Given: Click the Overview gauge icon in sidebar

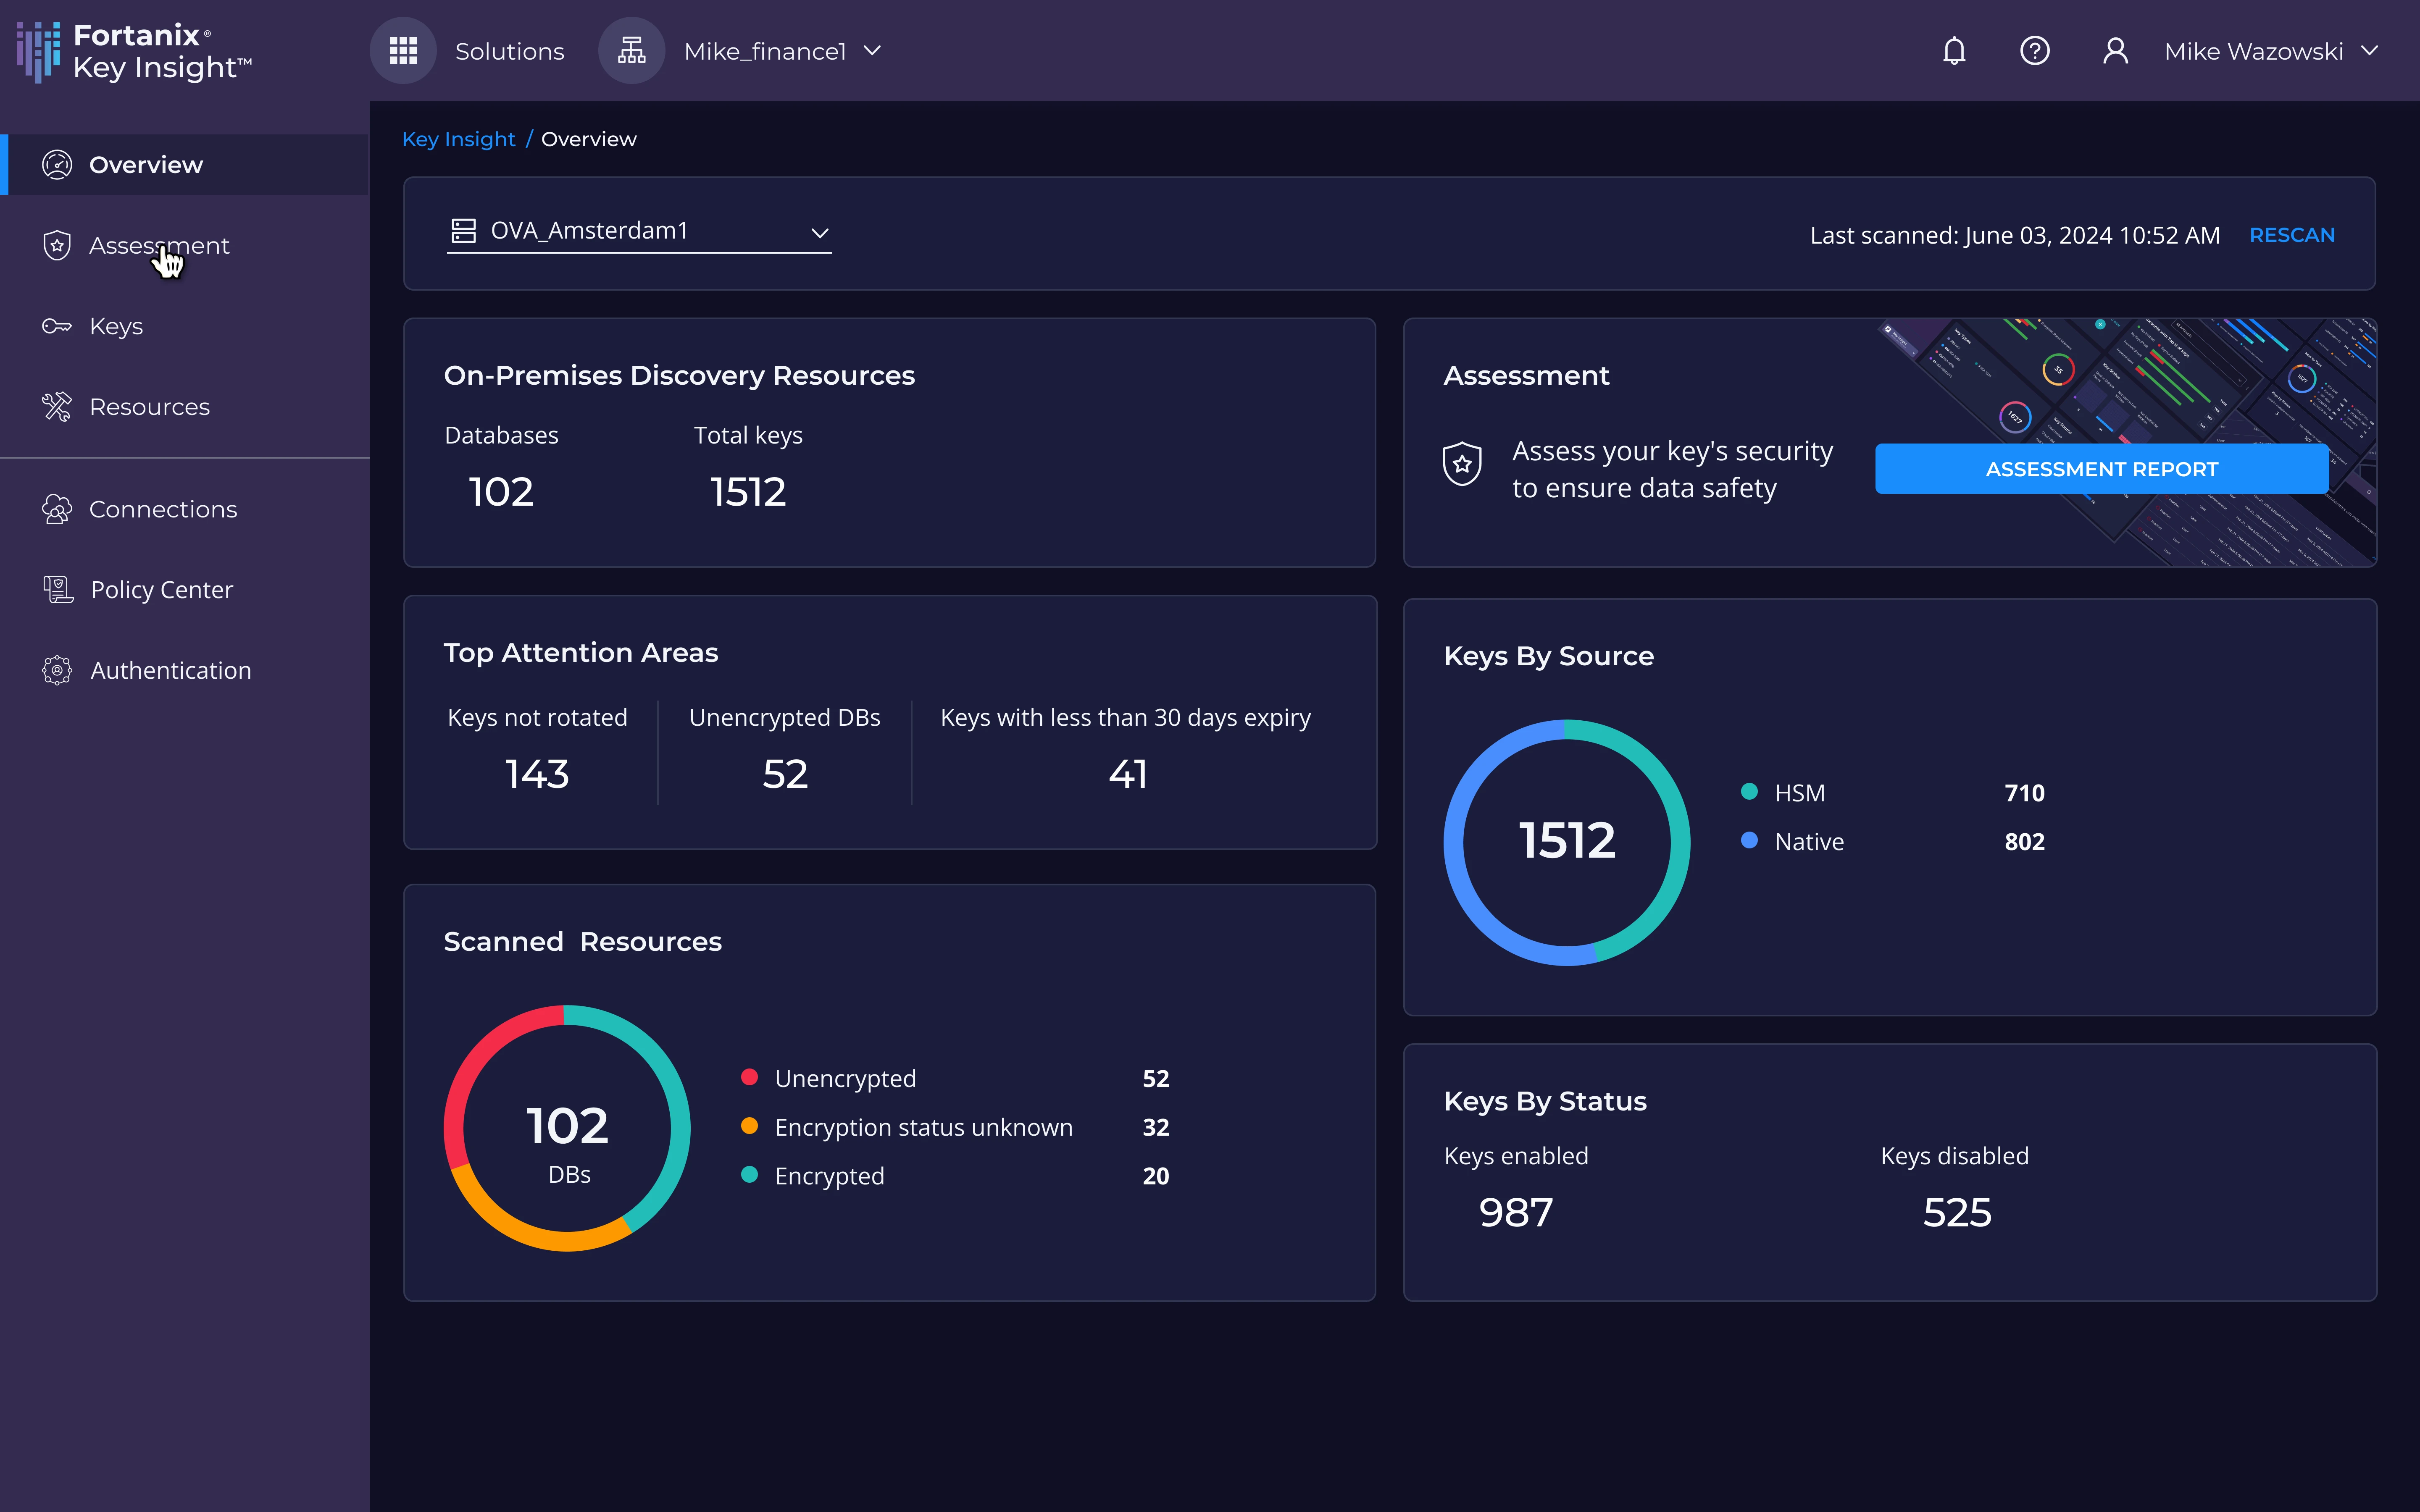Looking at the screenshot, I should pos(57,165).
